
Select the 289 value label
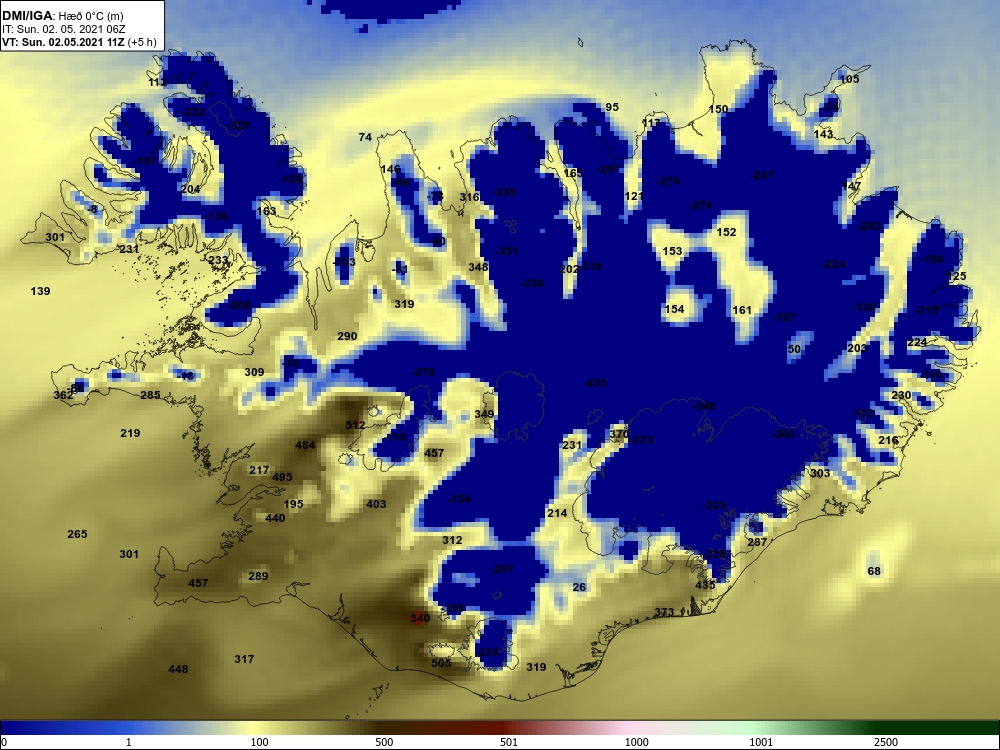(258, 576)
